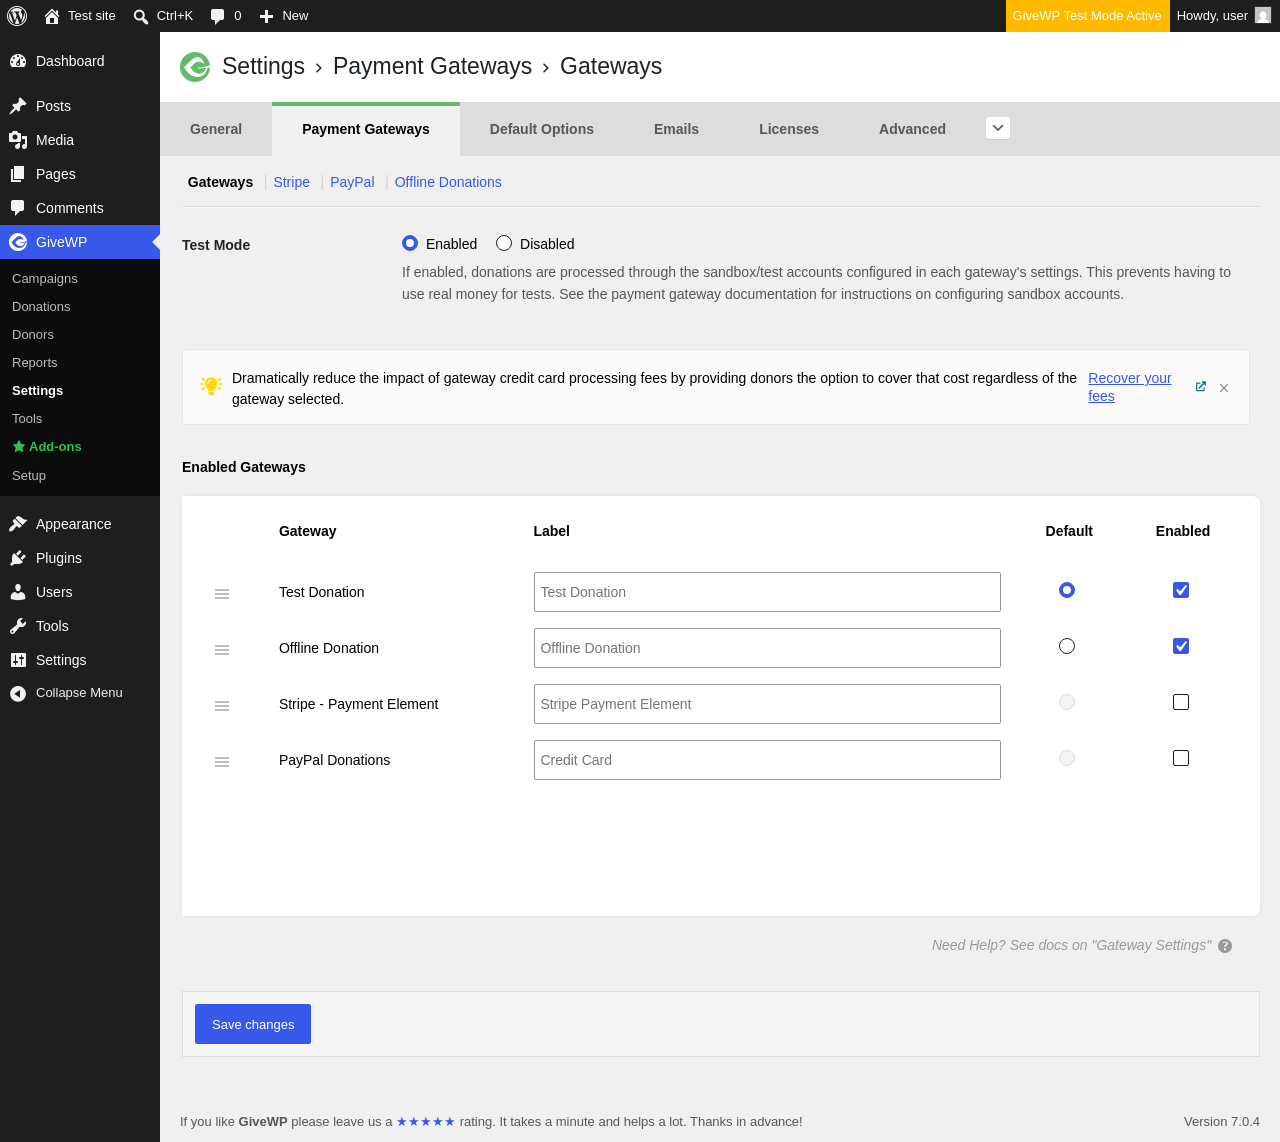1280x1142 pixels.
Task: Click the Recover your fees link
Action: [x=1130, y=387]
